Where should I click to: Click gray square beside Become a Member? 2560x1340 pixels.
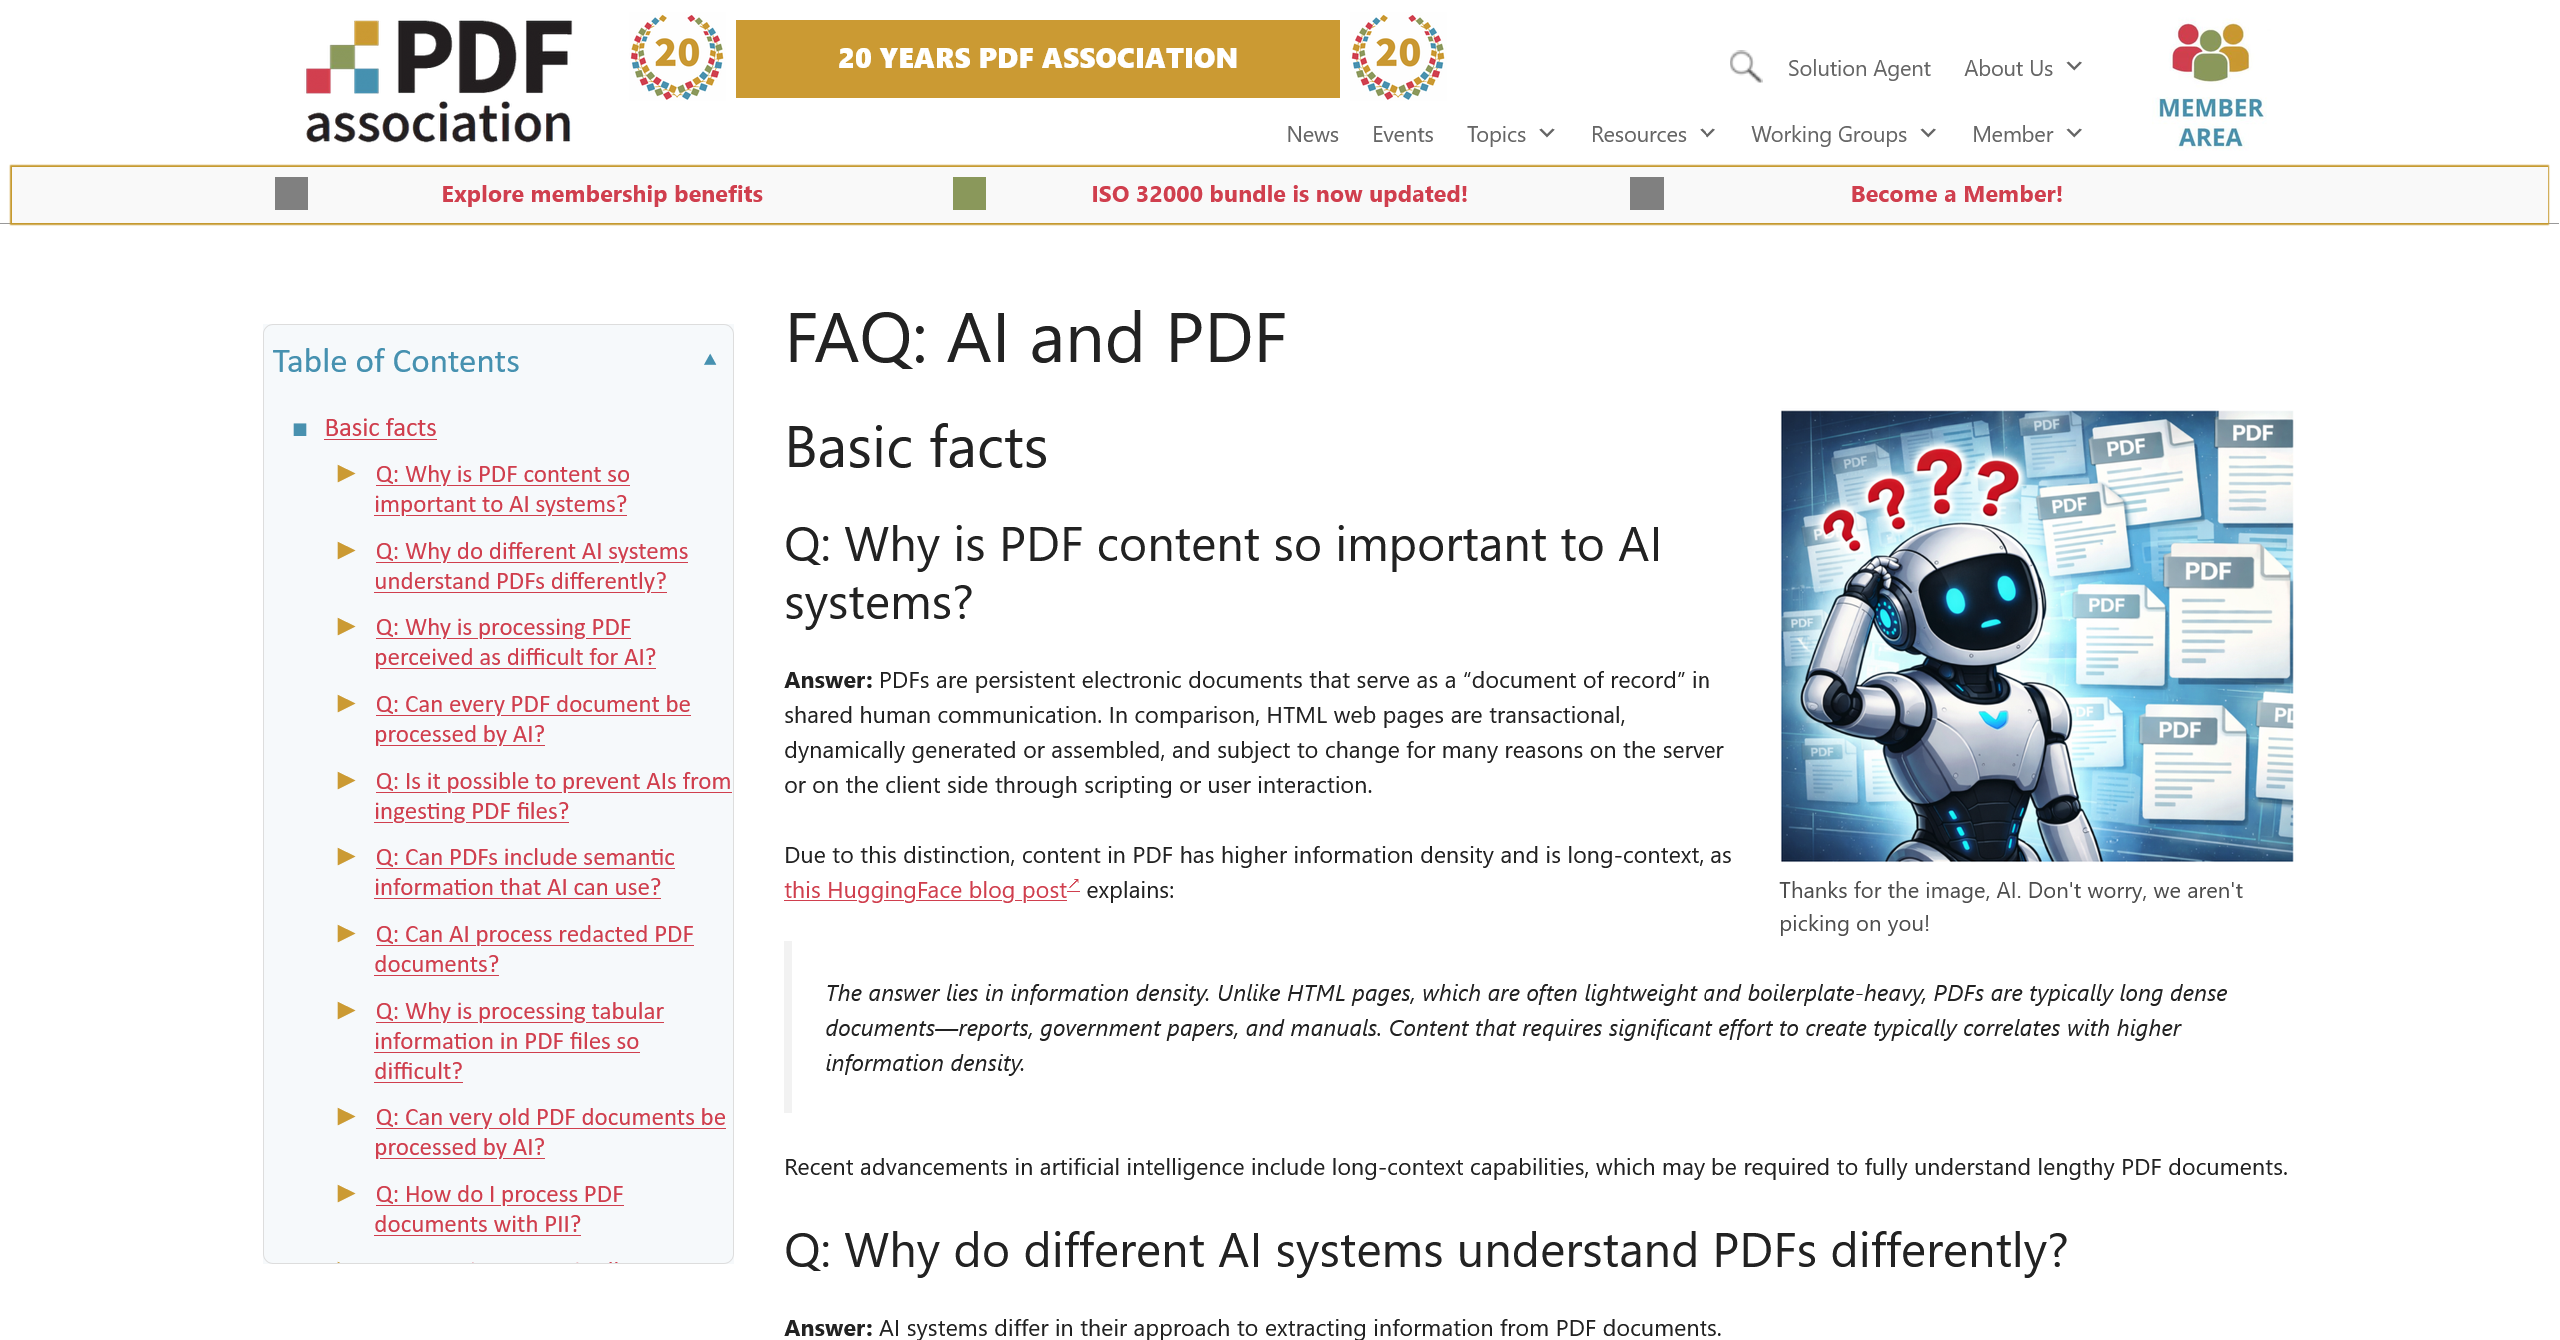(x=1647, y=193)
